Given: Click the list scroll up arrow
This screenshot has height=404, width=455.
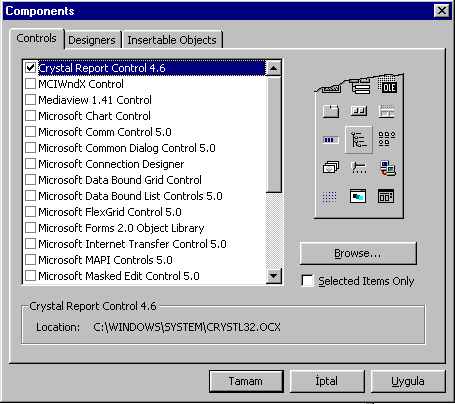Looking at the screenshot, I should tap(274, 68).
